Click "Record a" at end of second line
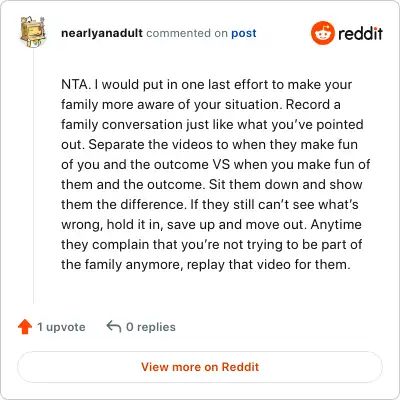The height and width of the screenshot is (400, 400). tap(313, 104)
